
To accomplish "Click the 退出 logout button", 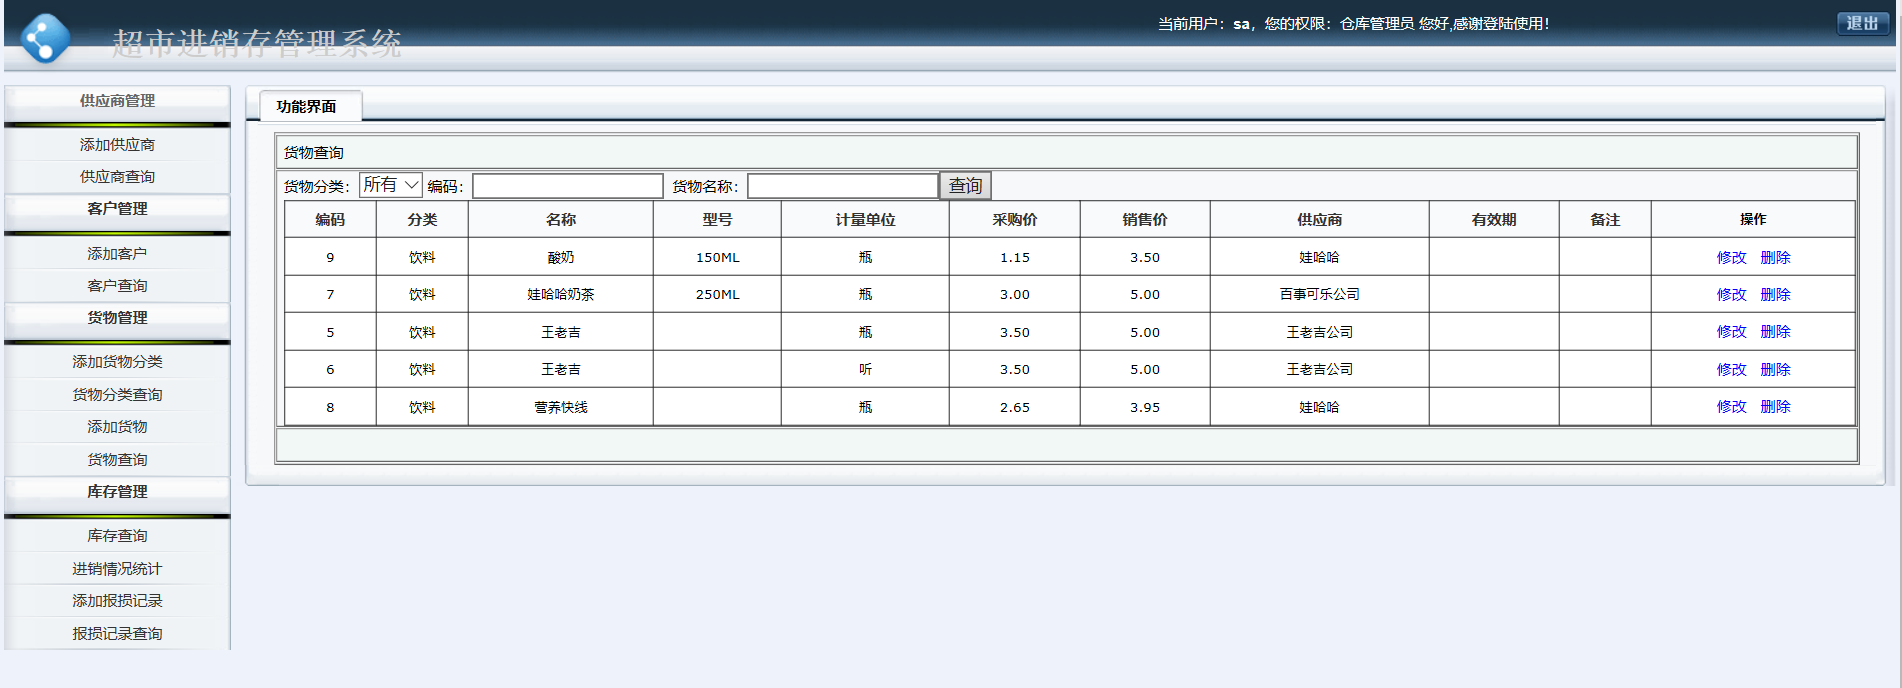I will point(1861,23).
